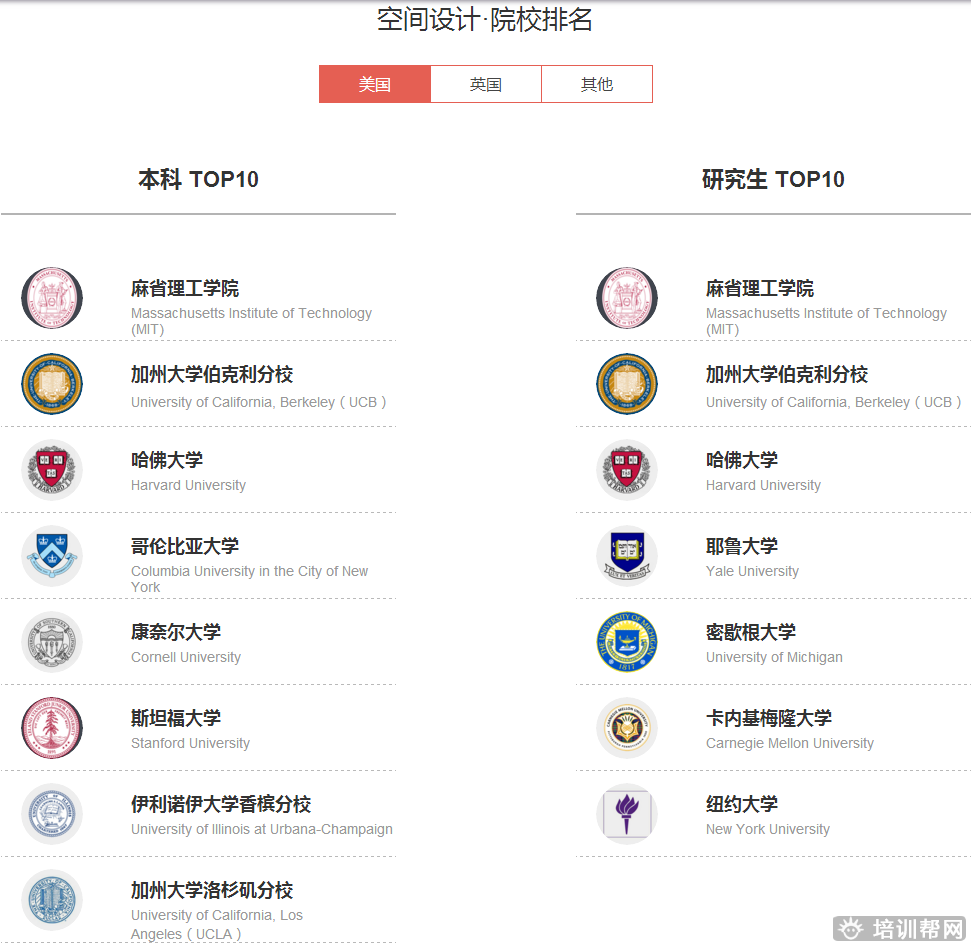Switch to the 美国 tab
971x946 pixels.
coord(375,84)
